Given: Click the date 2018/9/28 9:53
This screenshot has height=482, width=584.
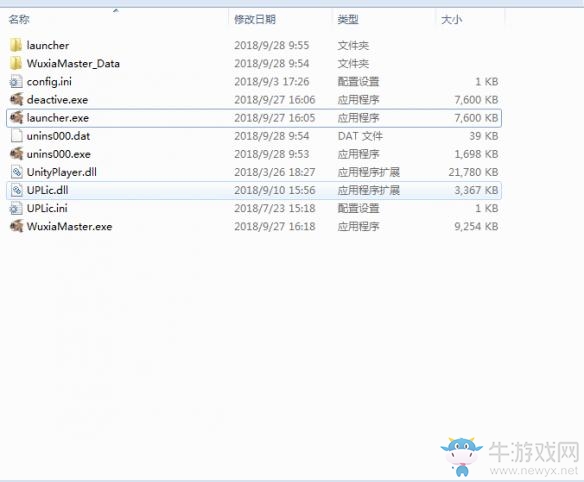Looking at the screenshot, I should 272,154.
